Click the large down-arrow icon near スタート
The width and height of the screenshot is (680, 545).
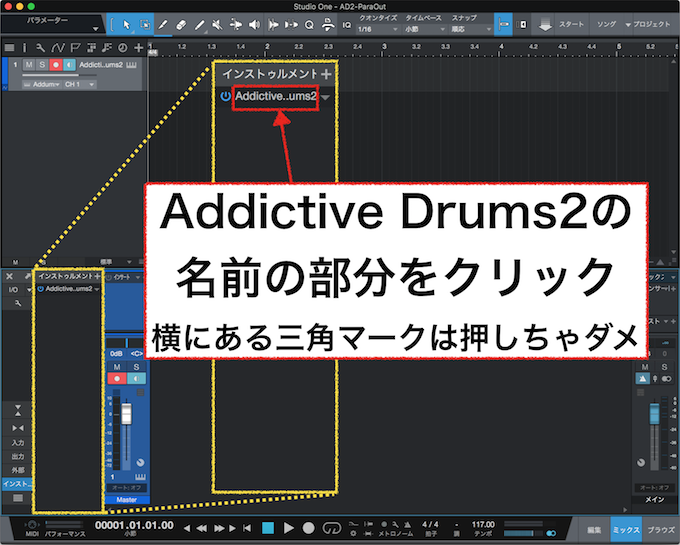(x=545, y=25)
